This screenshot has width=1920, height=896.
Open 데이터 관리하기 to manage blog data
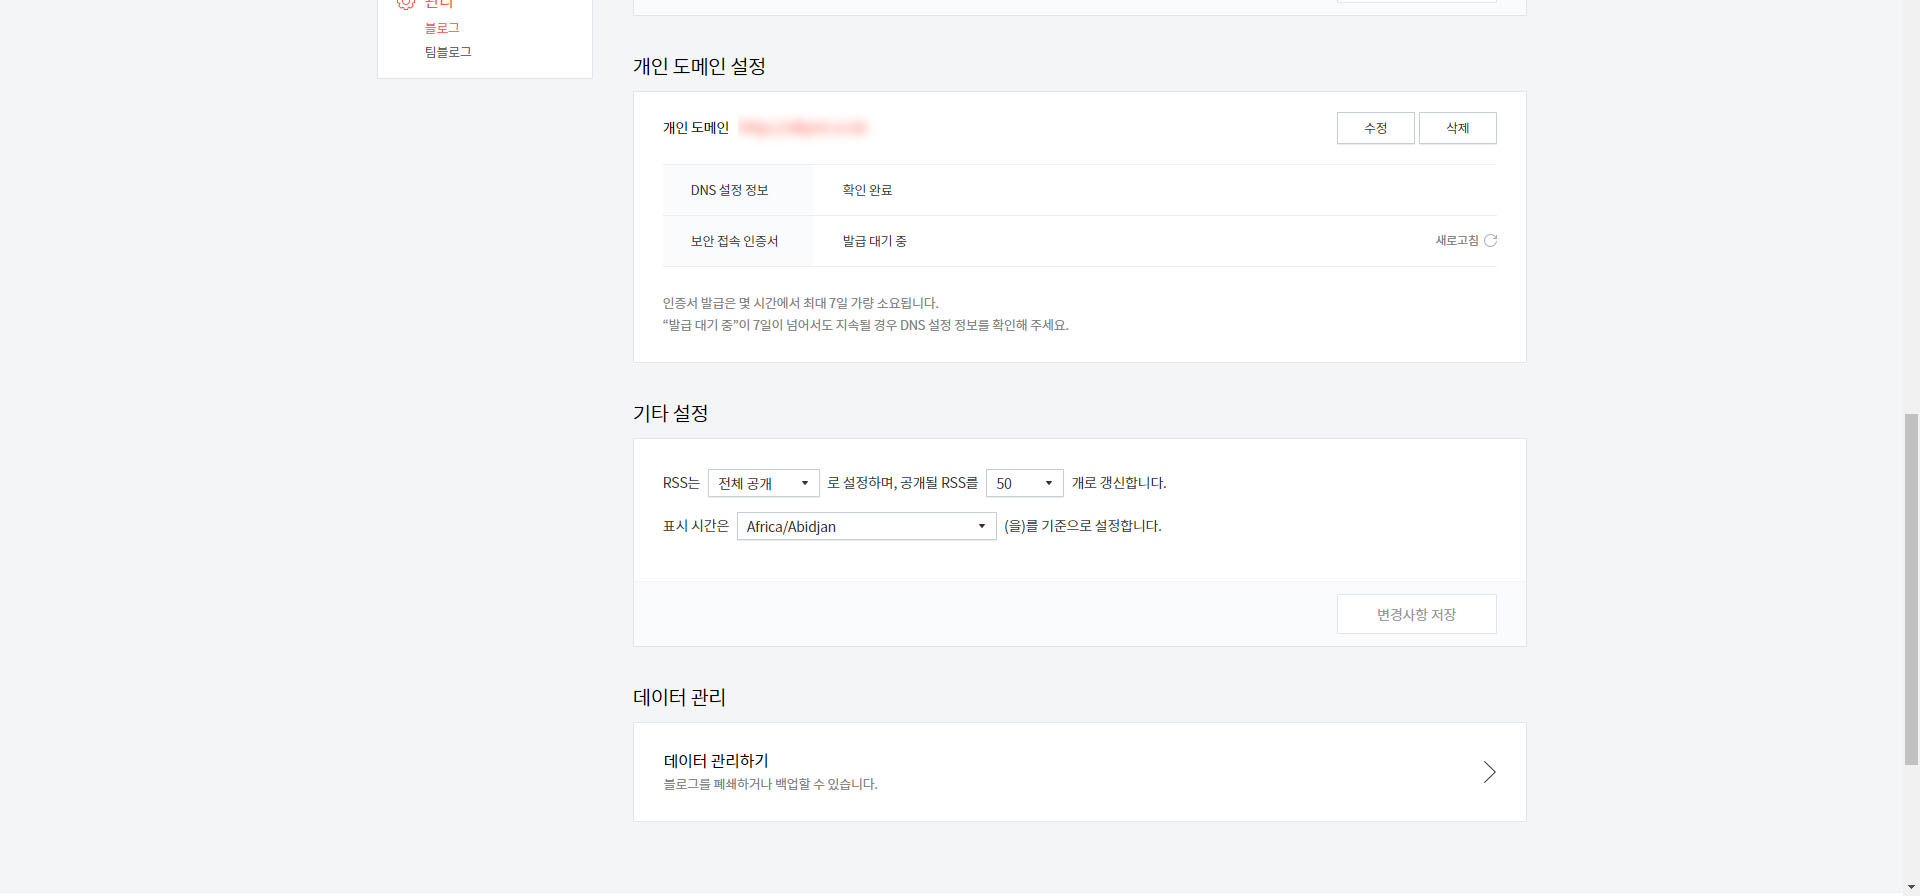[716, 760]
